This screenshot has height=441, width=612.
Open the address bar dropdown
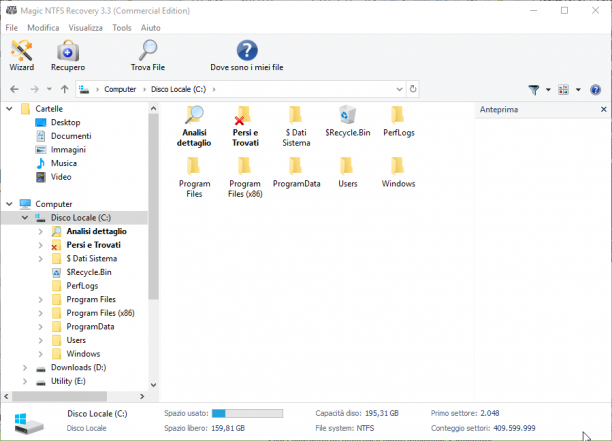pos(399,89)
